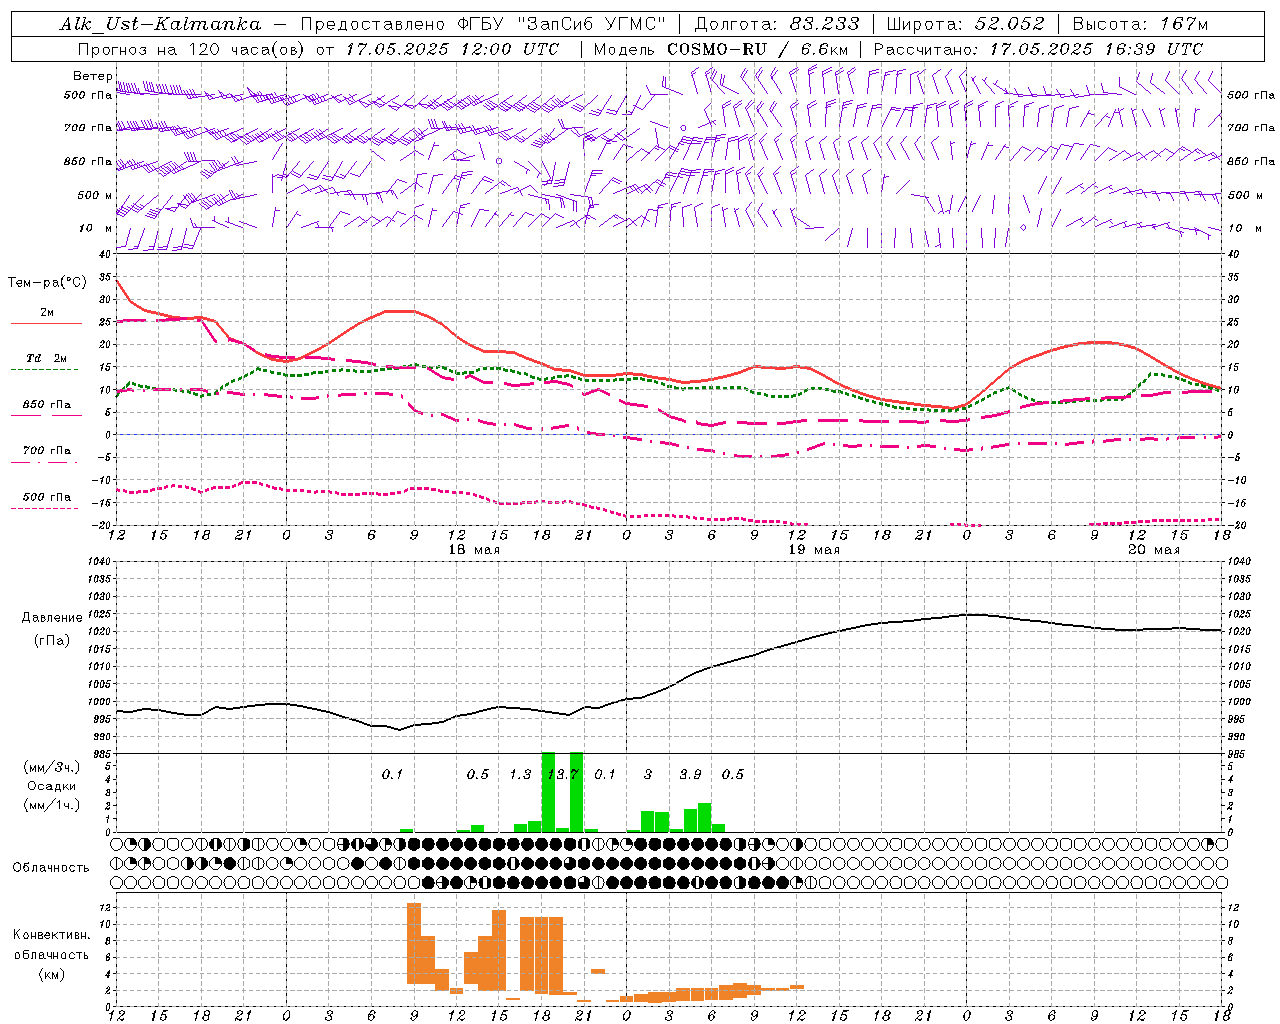Viewport: 1280px width, 1024px height.
Task: Click the 700 гПа temperature legend entry
Action: [x=46, y=450]
